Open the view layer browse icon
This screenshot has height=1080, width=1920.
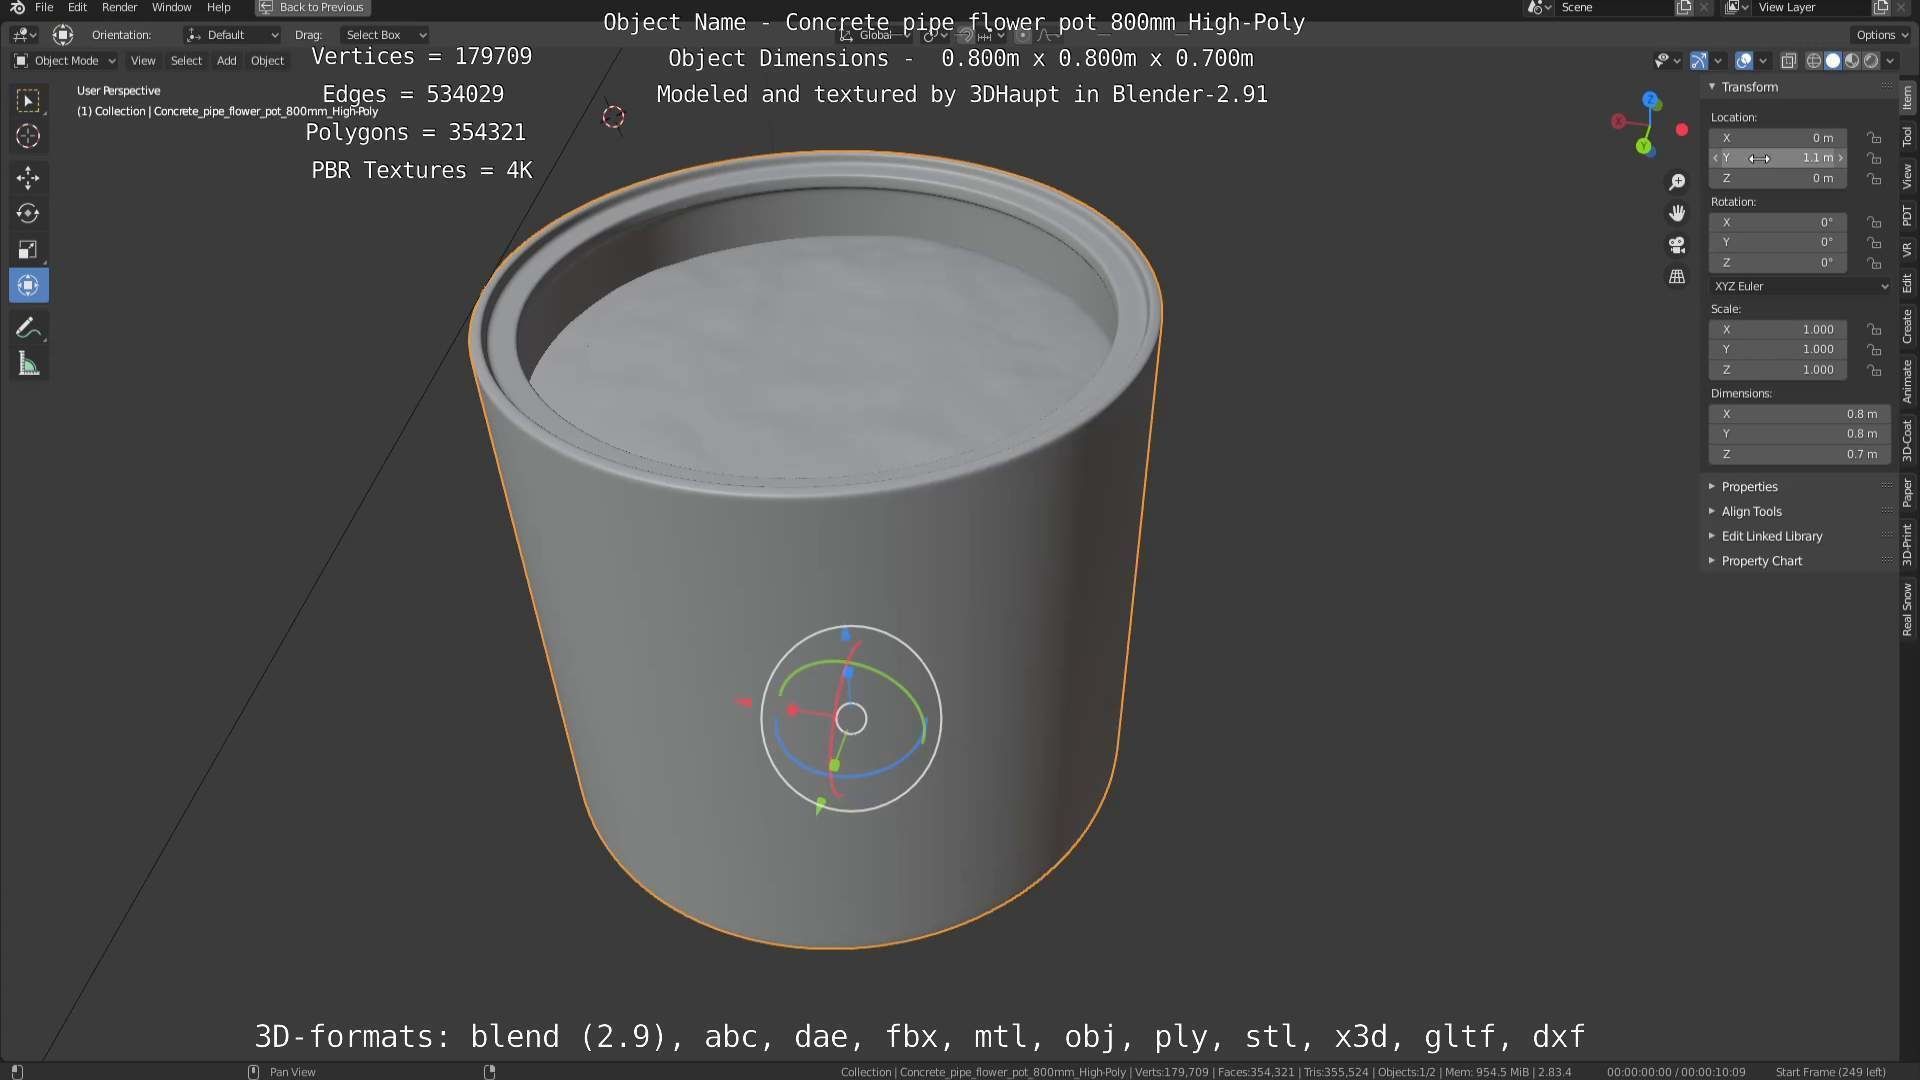pos(1737,7)
